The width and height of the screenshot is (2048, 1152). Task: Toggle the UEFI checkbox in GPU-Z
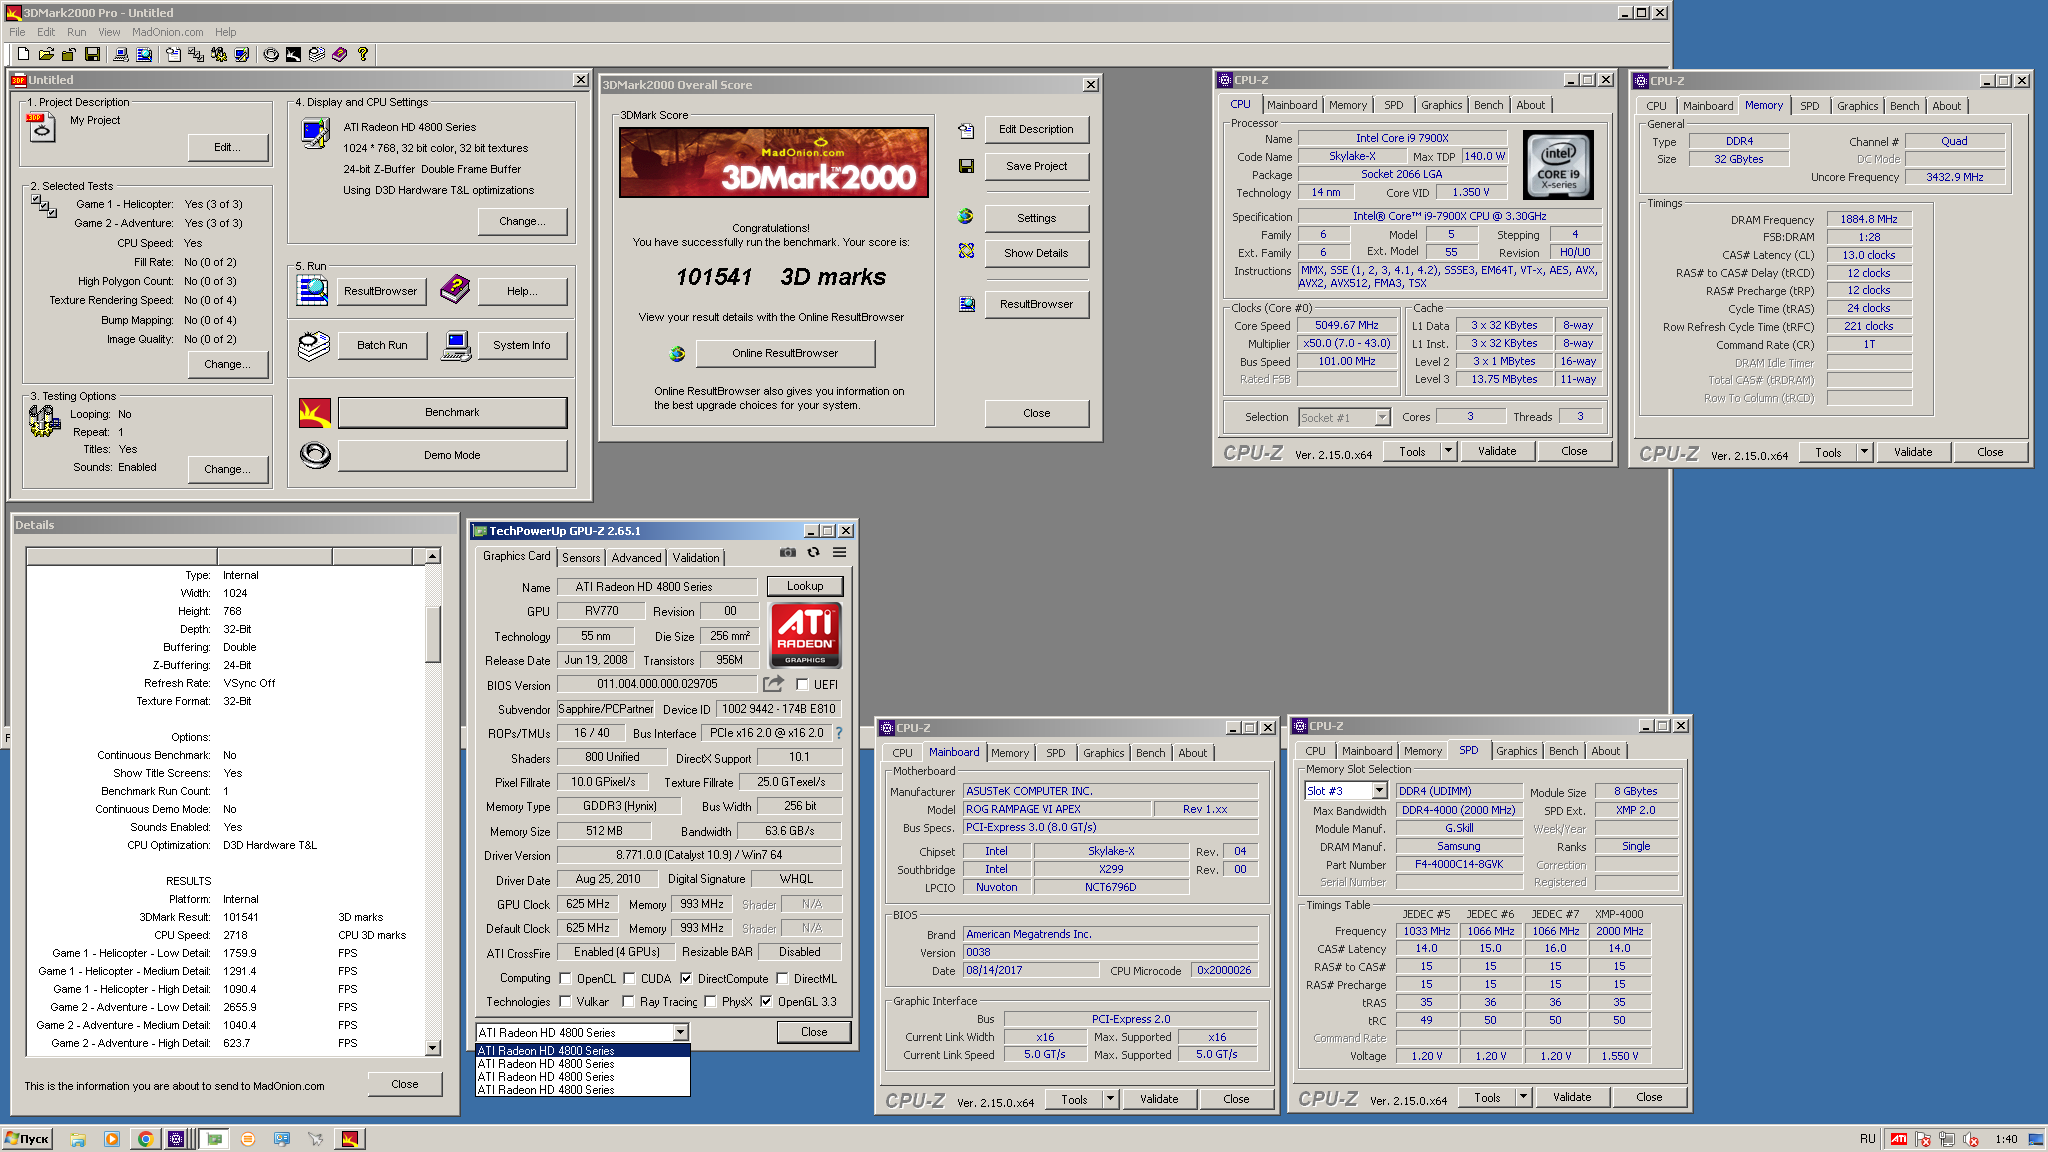tap(802, 685)
